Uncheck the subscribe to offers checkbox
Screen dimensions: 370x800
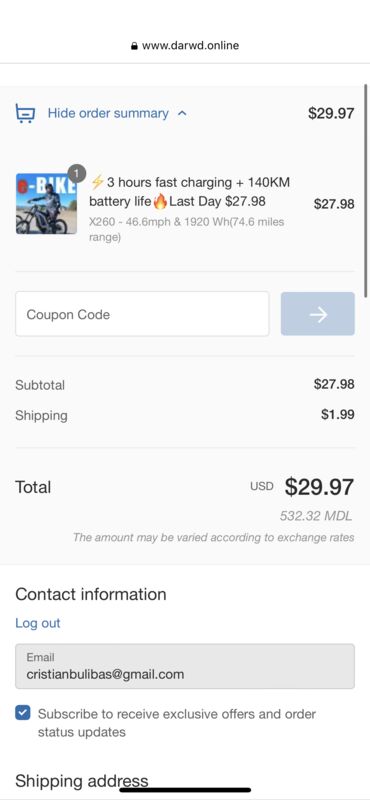(x=23, y=713)
